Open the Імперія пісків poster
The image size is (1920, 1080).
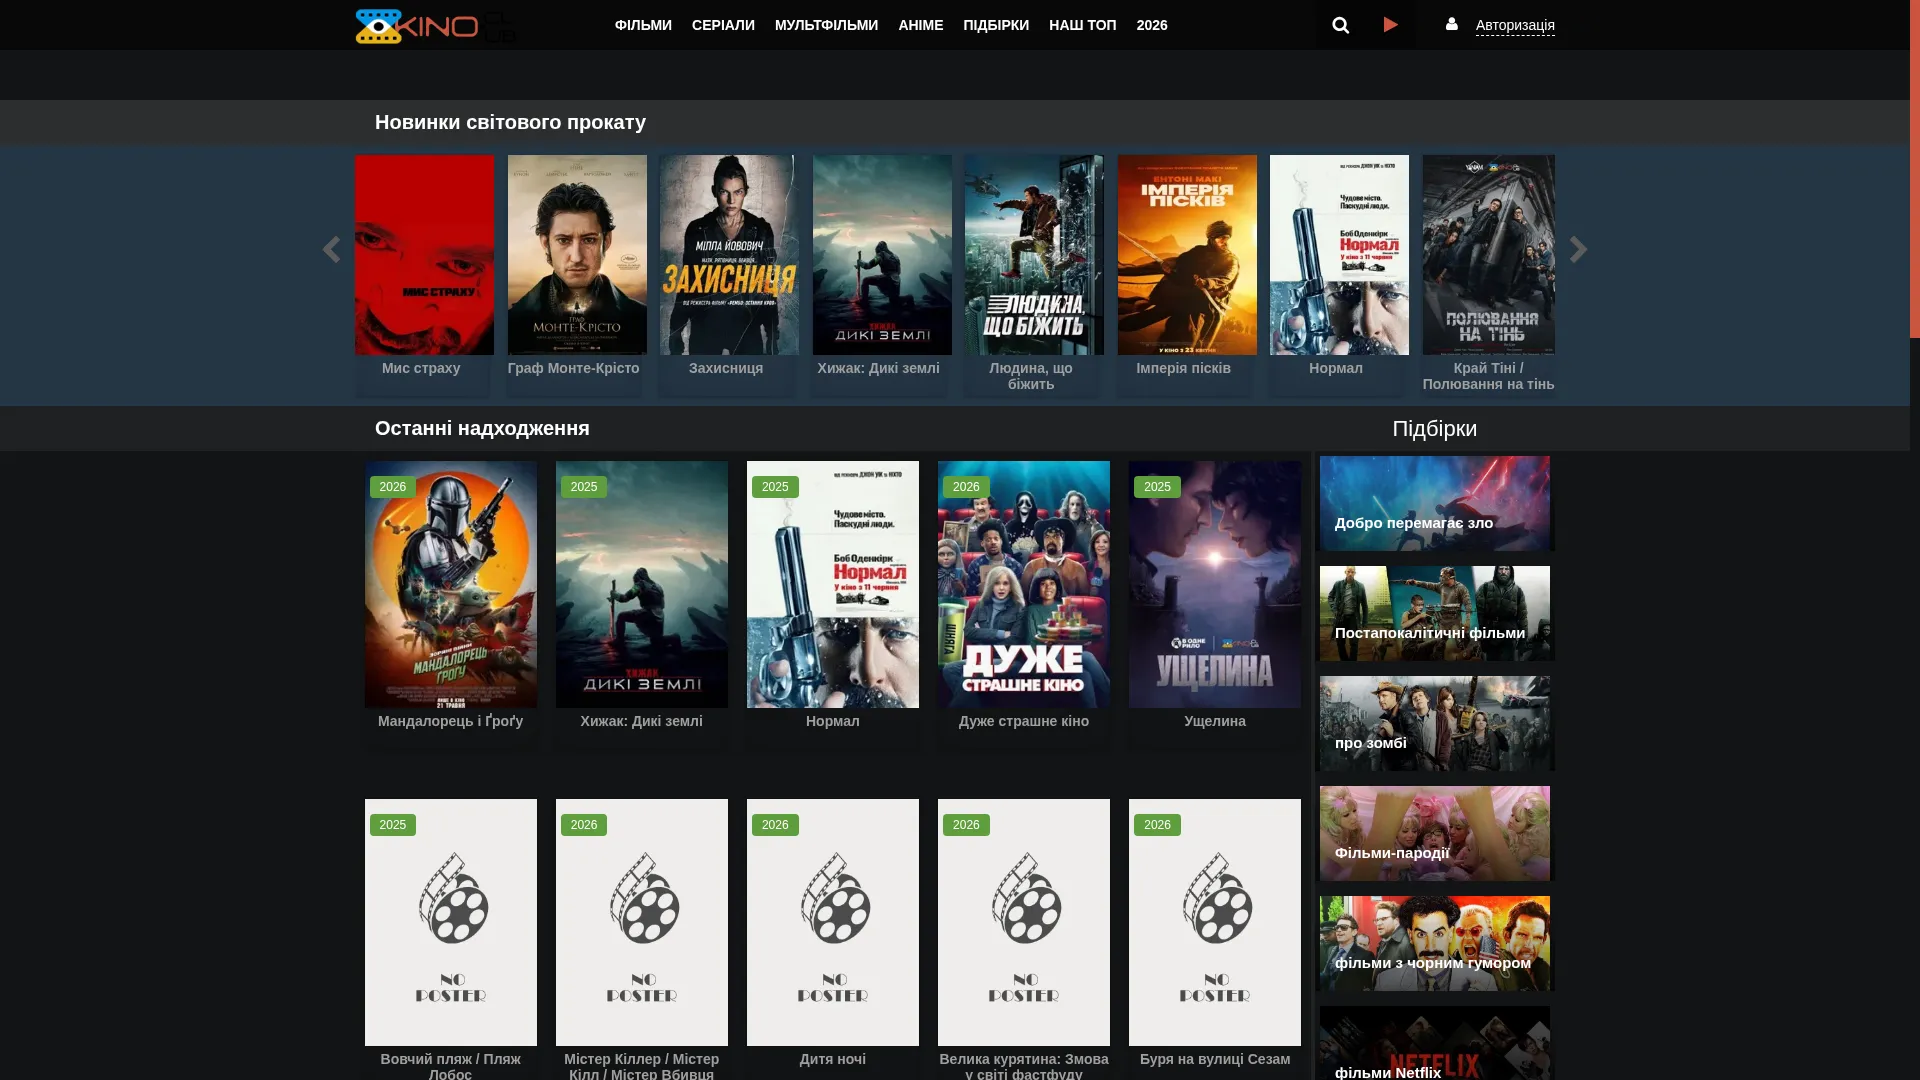tap(1187, 255)
